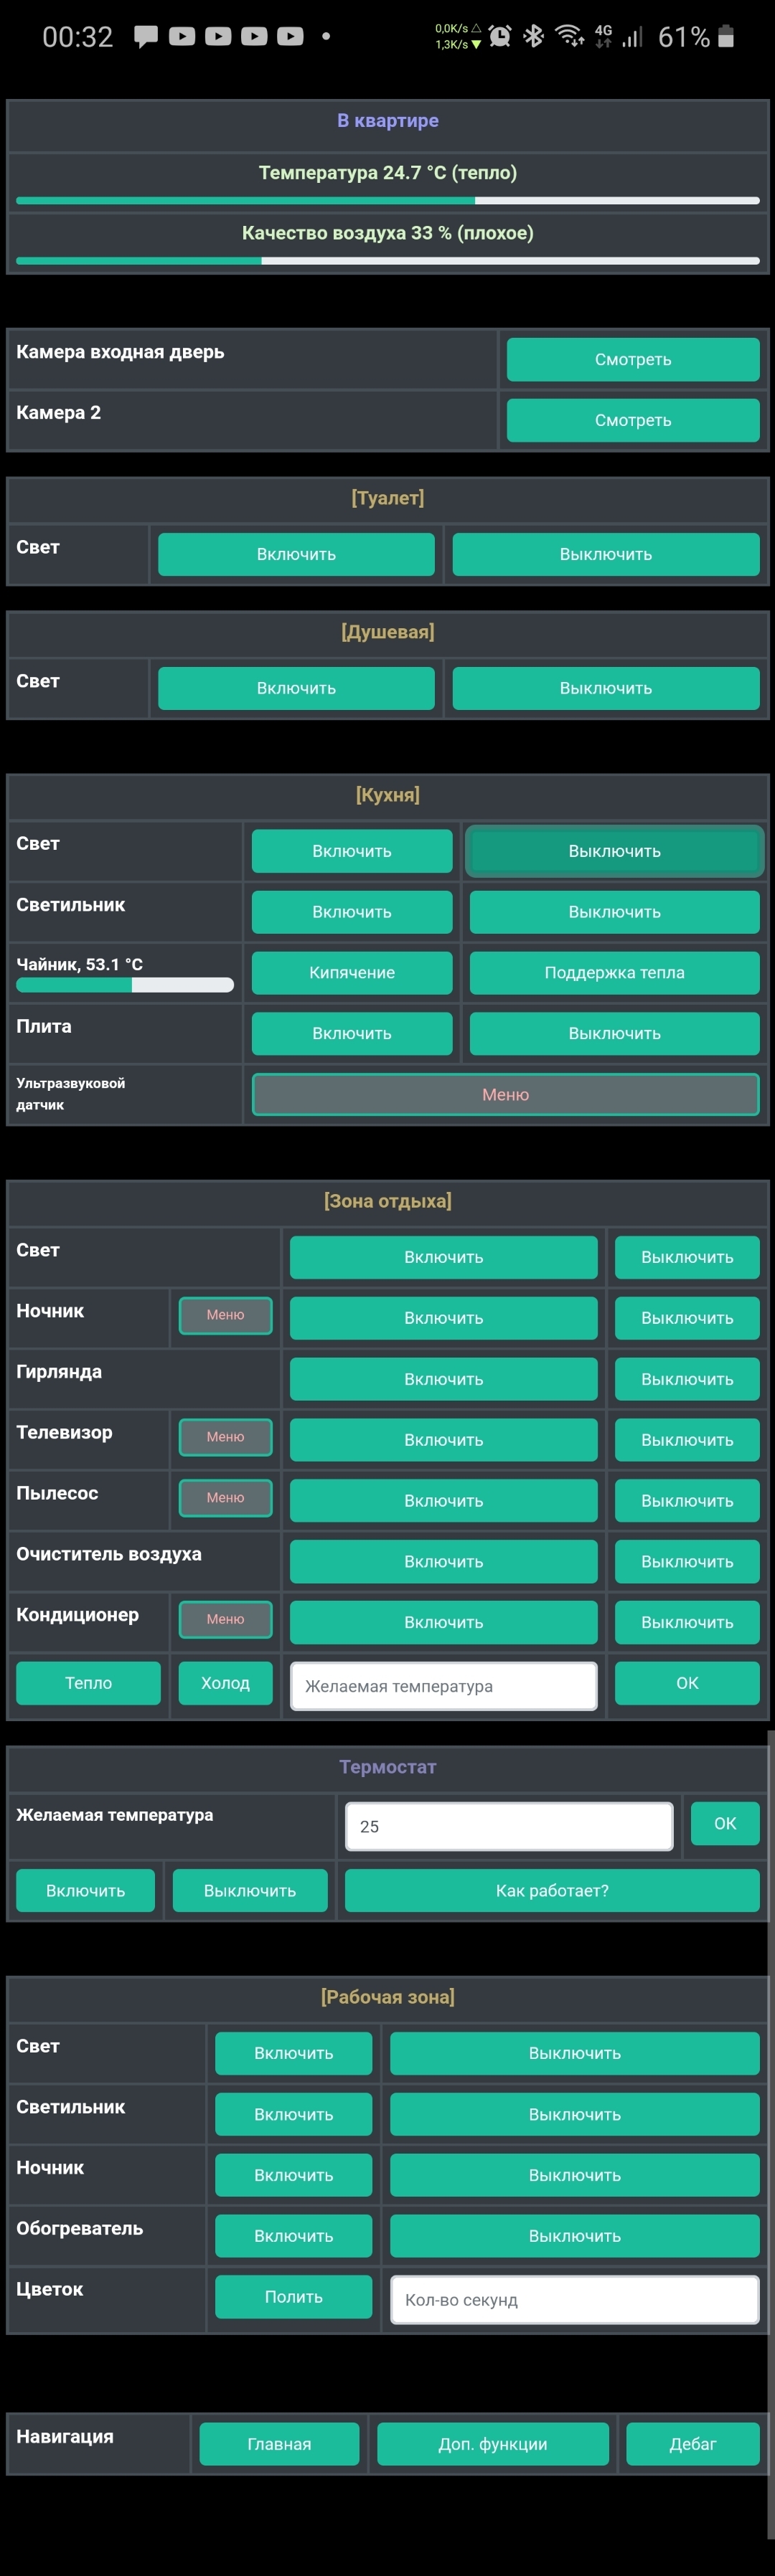Open Как работает? thermostat help
Viewport: 775px width, 2576px height.
click(x=552, y=1891)
